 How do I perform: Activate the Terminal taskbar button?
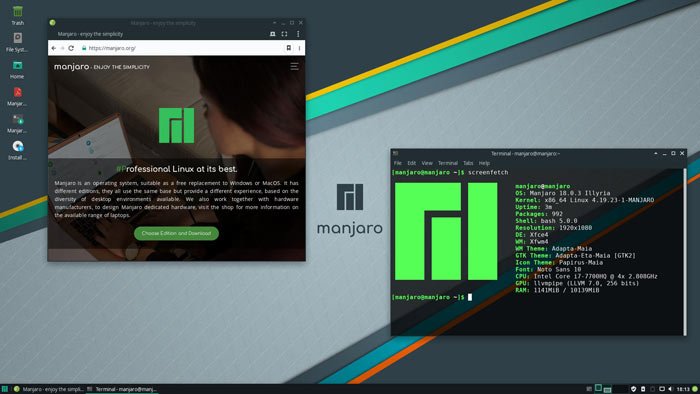click(x=122, y=389)
